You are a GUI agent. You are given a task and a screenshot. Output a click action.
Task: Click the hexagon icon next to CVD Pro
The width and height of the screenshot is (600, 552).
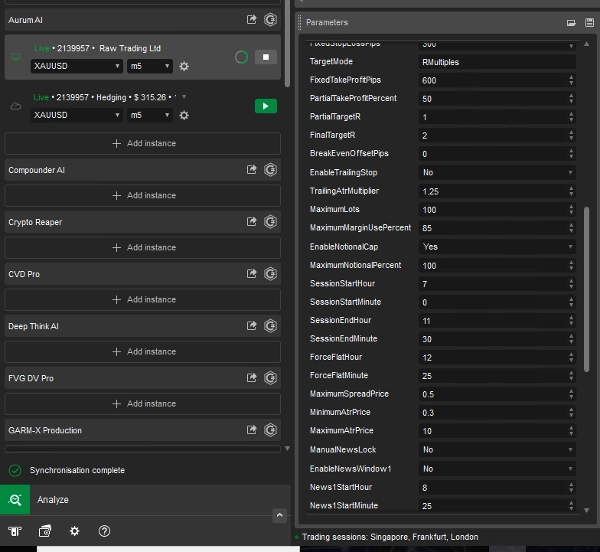[270, 274]
